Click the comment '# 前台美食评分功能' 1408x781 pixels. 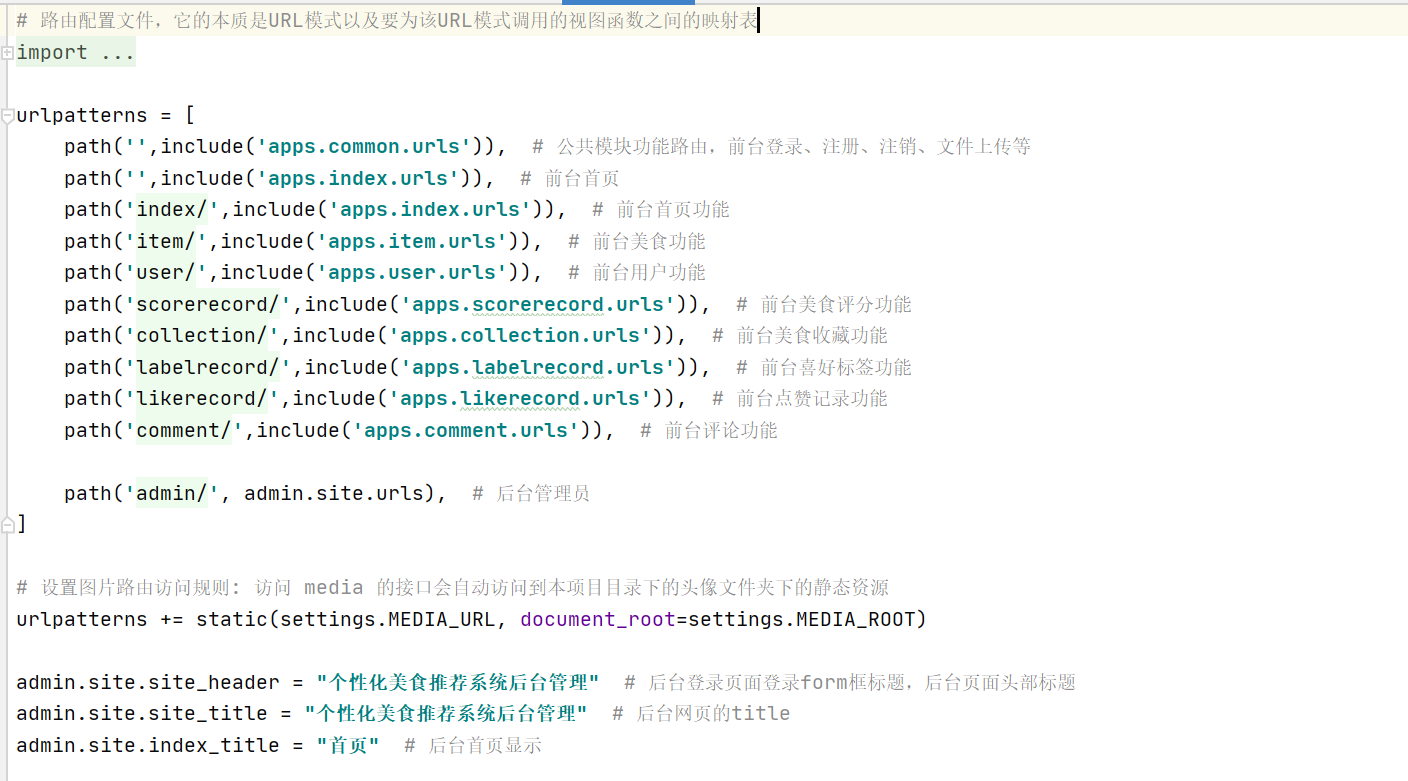(x=824, y=304)
